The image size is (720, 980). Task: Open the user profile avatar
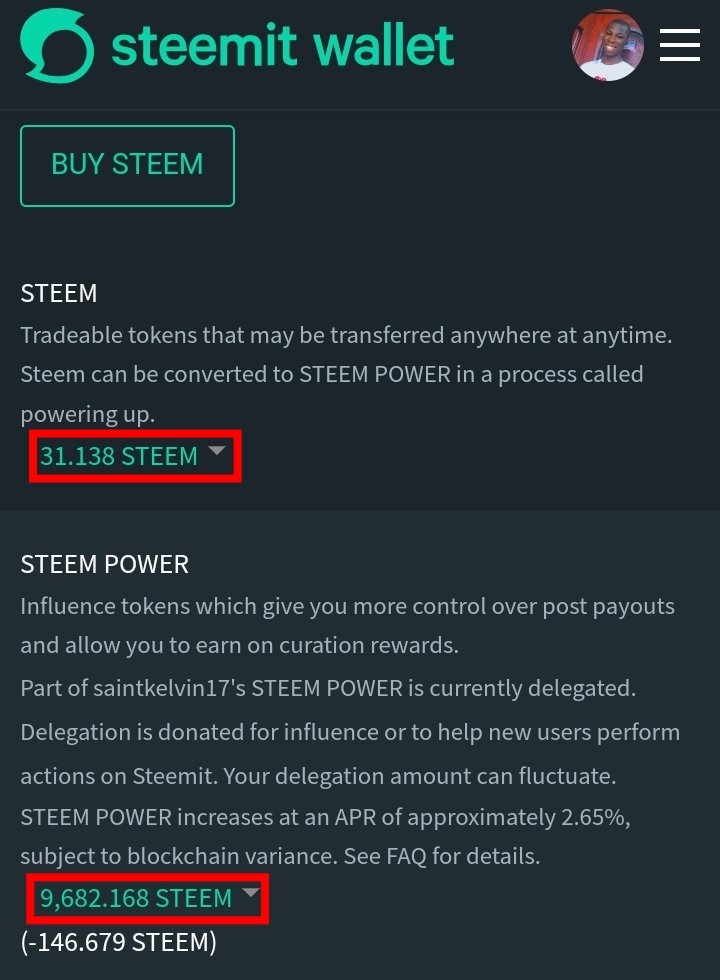[x=607, y=45]
